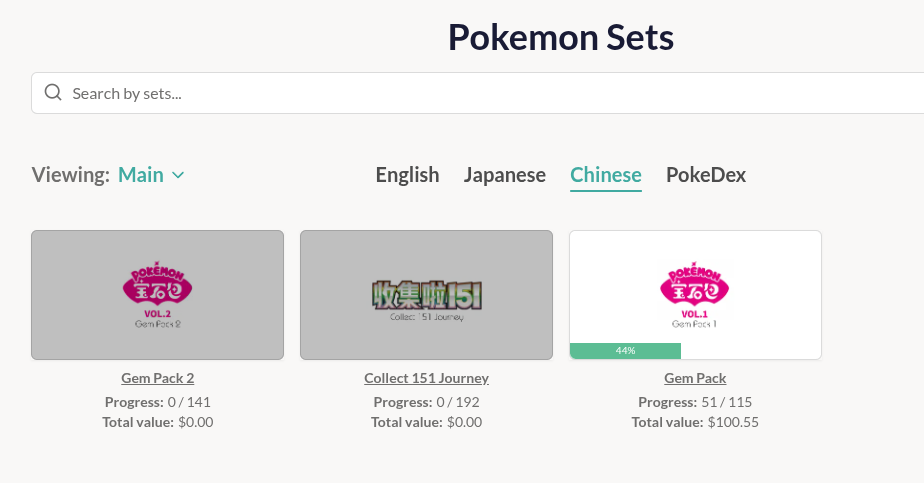Follow the 'Gem Pack' set link
This screenshot has width=924, height=483.
point(695,378)
